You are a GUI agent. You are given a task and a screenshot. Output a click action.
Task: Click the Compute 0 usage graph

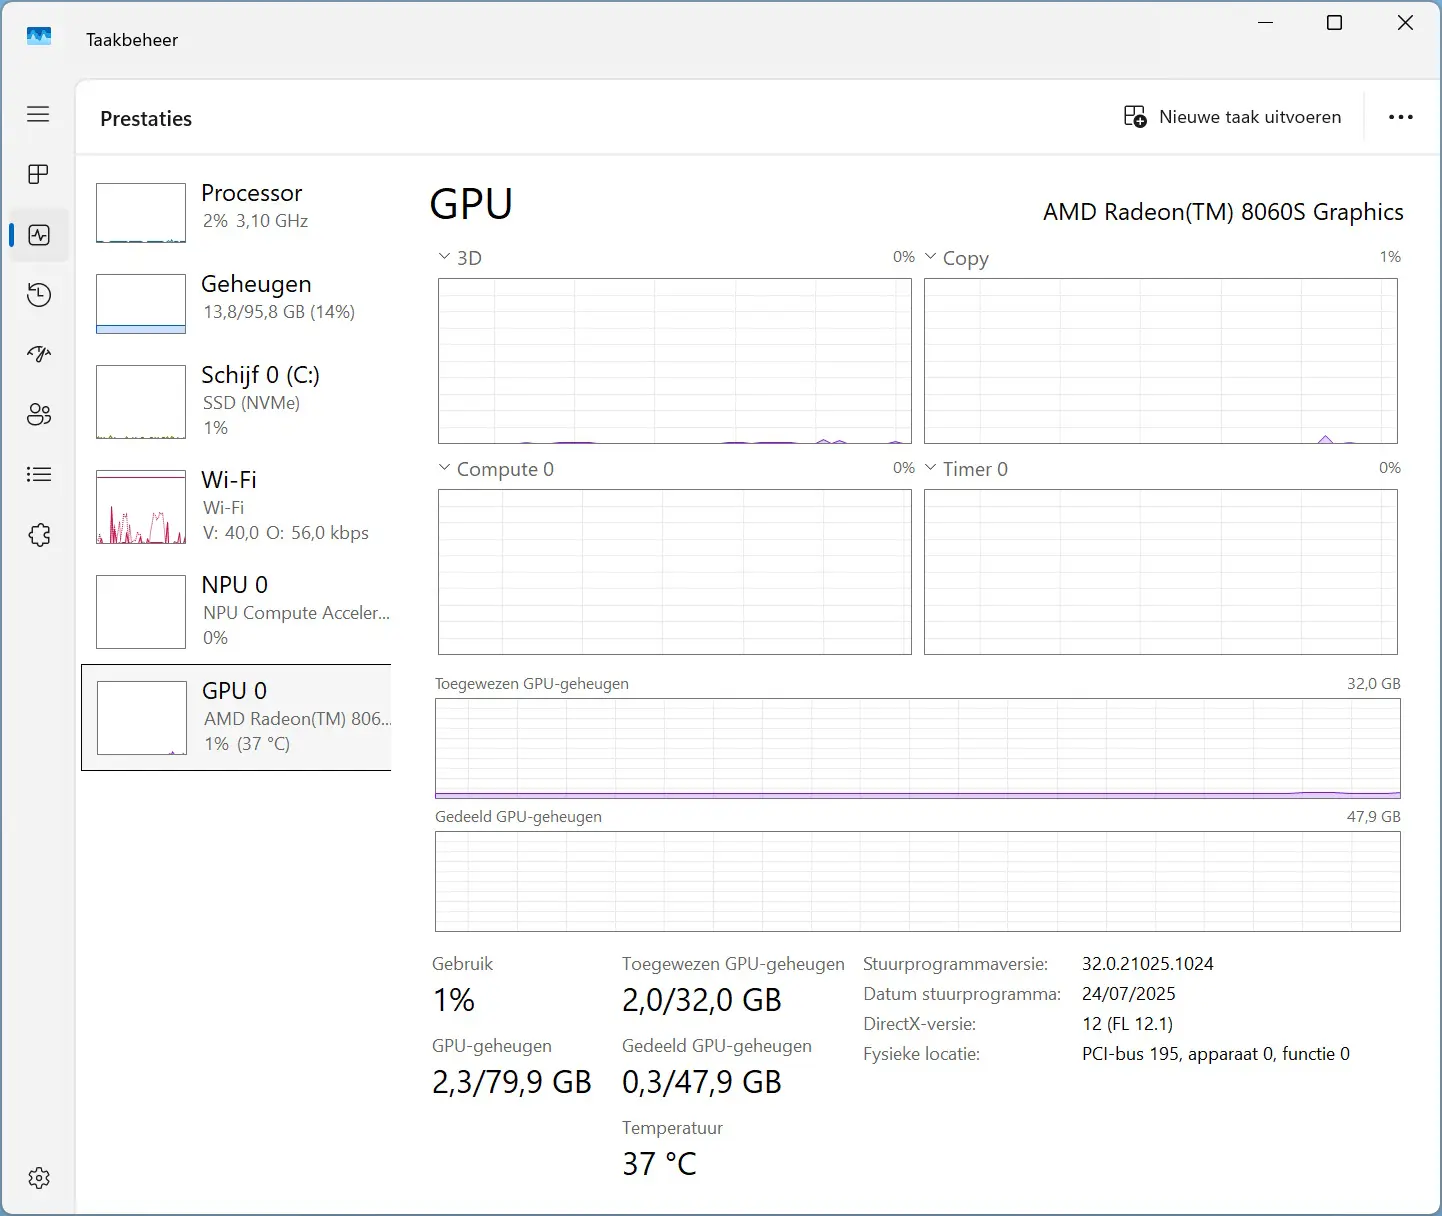pyautogui.click(x=675, y=572)
